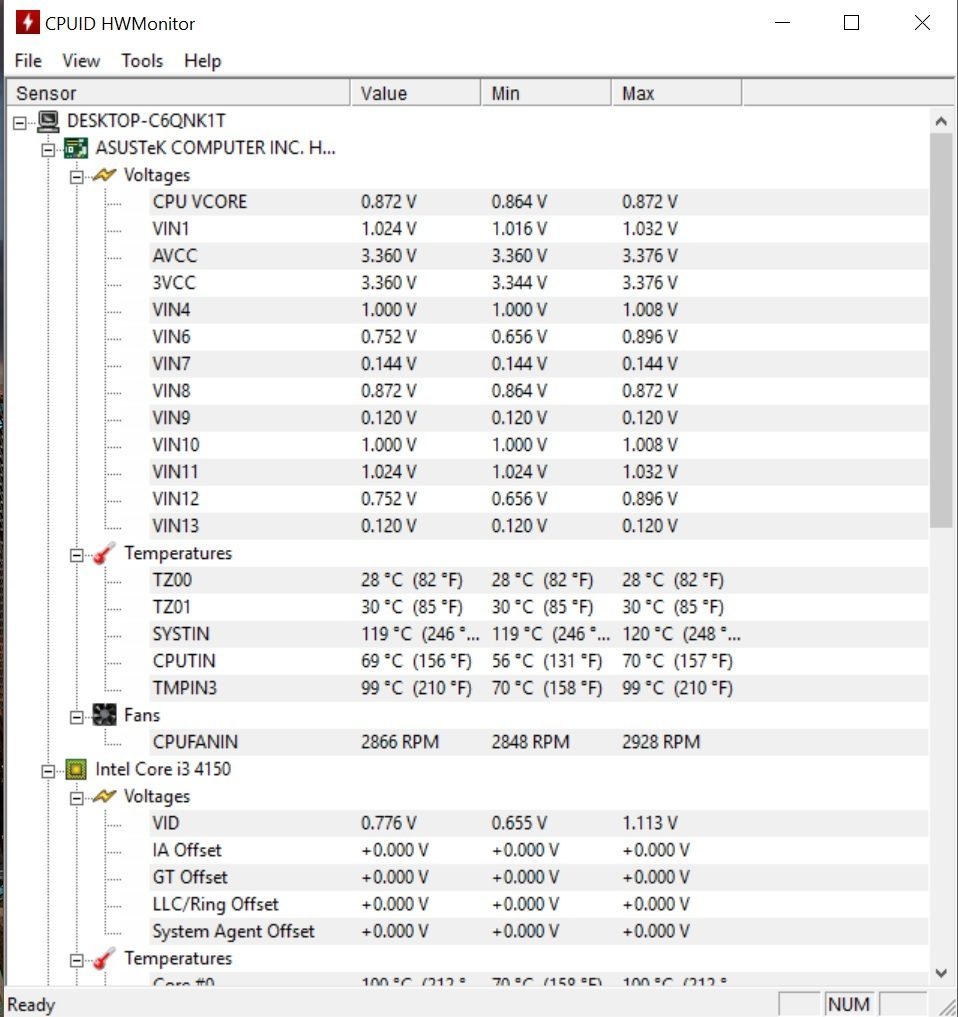Select the VIN13 voltage row

tap(538, 526)
